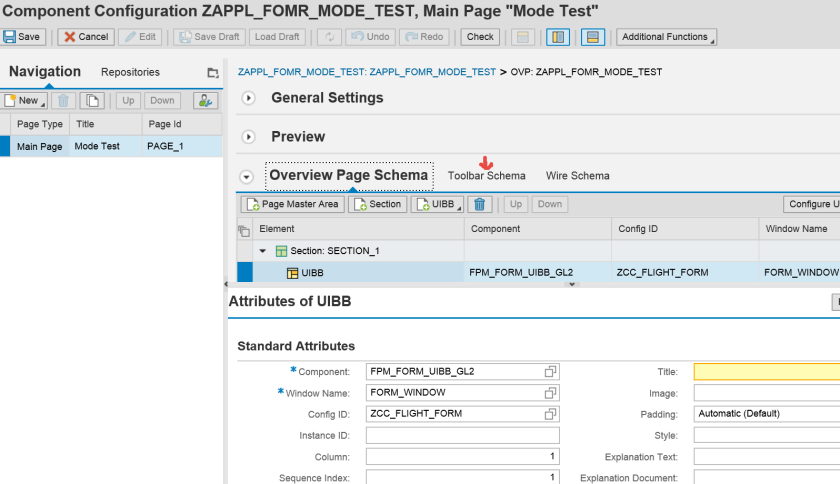This screenshot has width=840, height=484.
Task: Open the Toolbar Schema tab
Action: pos(486,176)
